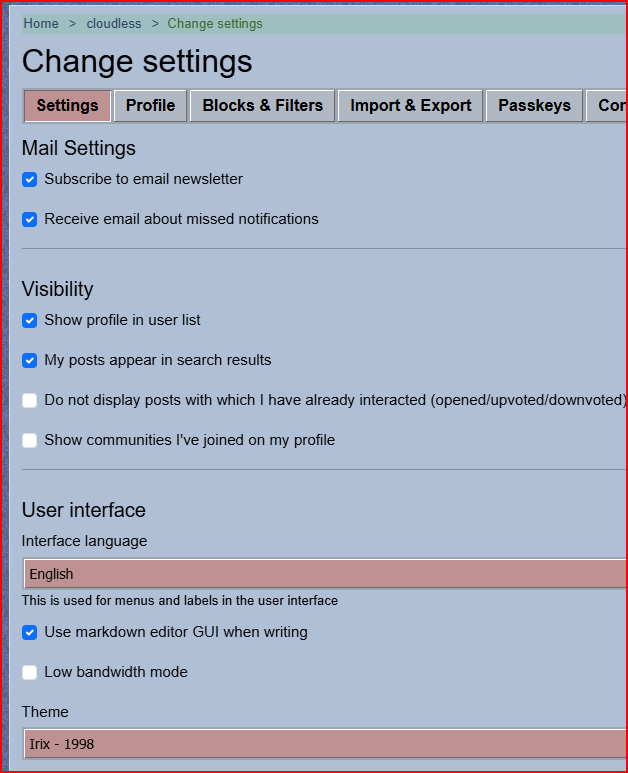Enable hiding posts already interacted with

click(30, 401)
